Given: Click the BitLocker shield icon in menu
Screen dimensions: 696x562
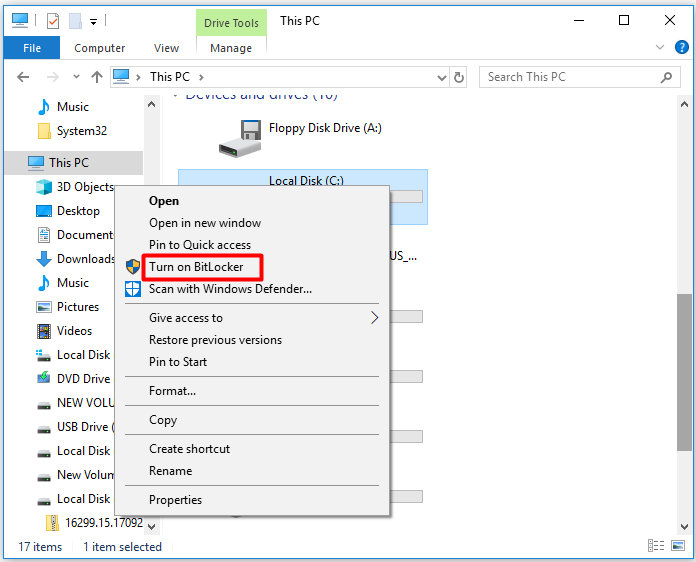Looking at the screenshot, I should (133, 267).
